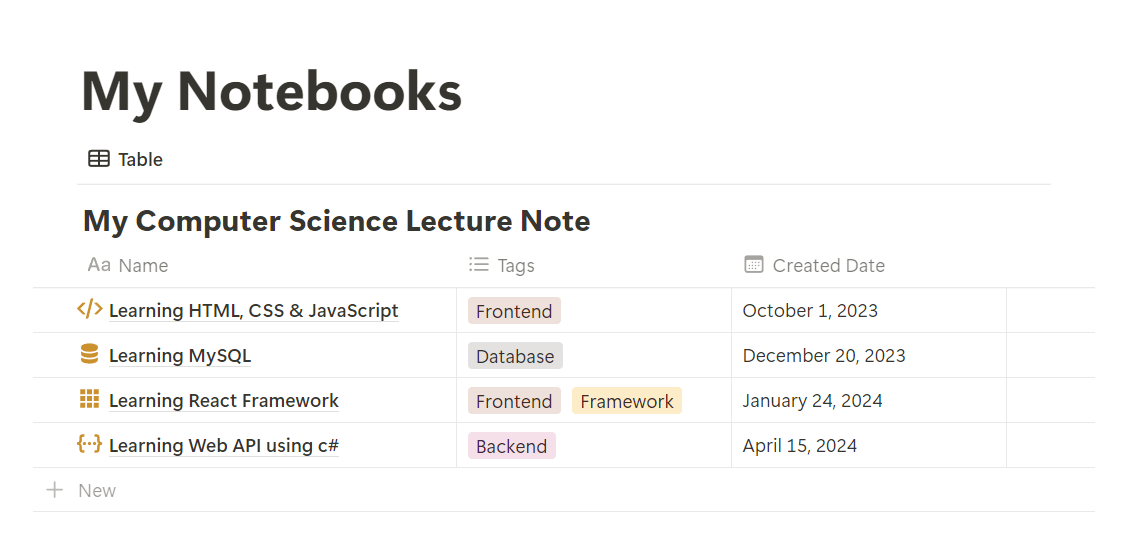
Task: Click the My Computer Science Lecture Note title
Action: [336, 221]
